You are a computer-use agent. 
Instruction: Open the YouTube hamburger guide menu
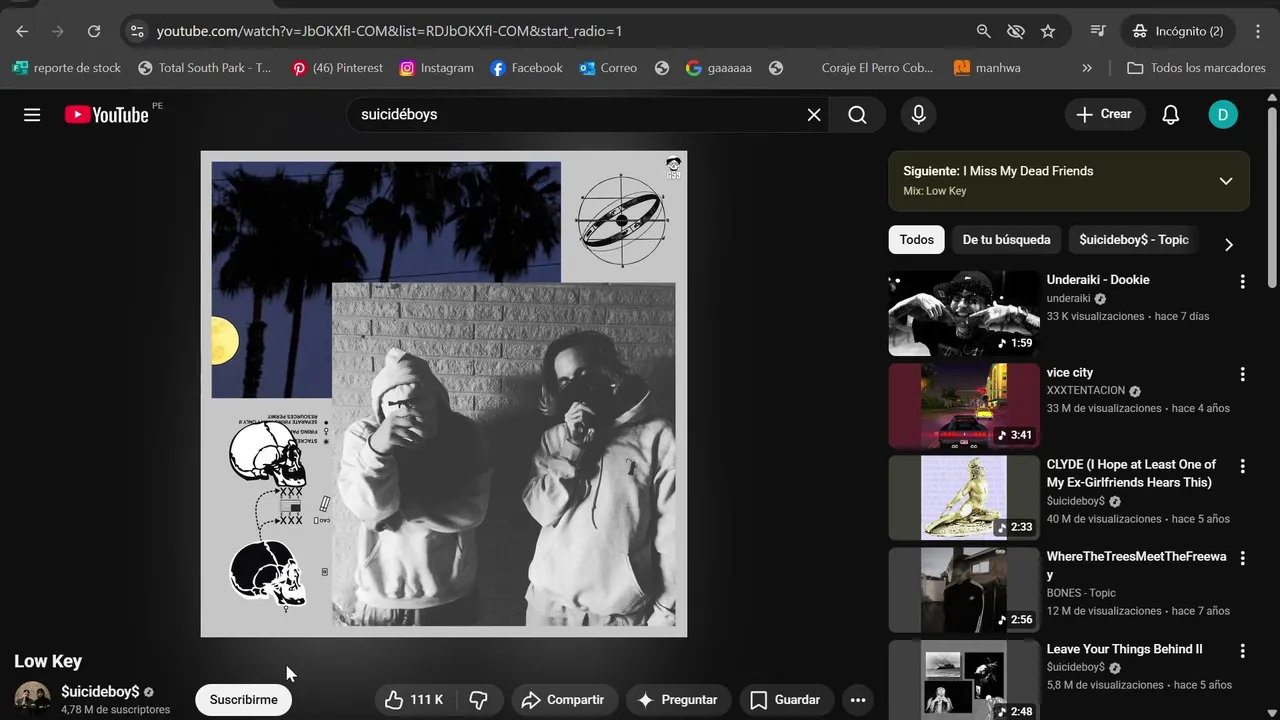[32, 115]
